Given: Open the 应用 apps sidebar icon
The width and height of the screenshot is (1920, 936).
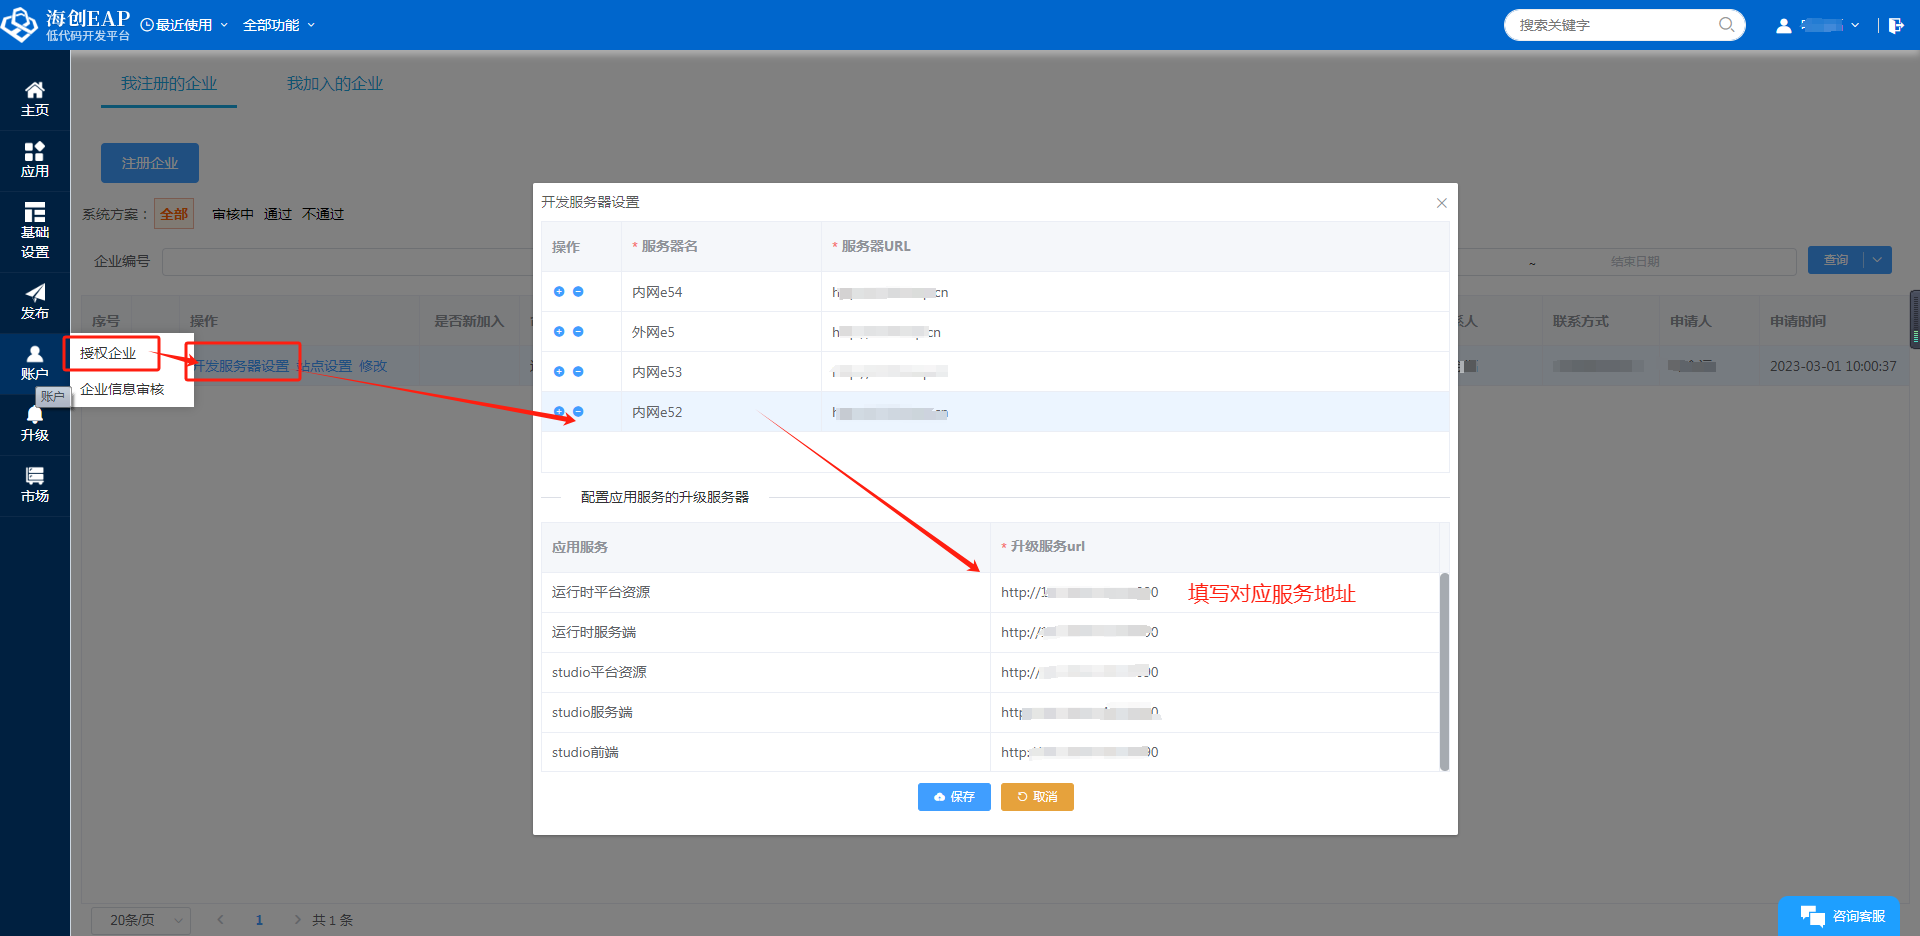Looking at the screenshot, I should pyautogui.click(x=34, y=159).
